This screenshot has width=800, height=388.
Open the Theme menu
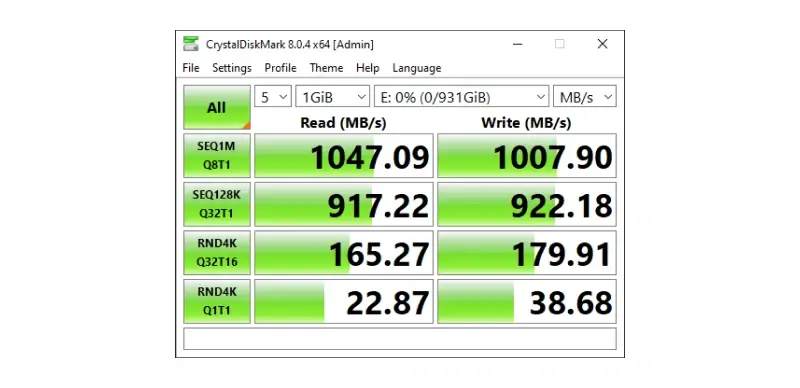click(x=326, y=68)
